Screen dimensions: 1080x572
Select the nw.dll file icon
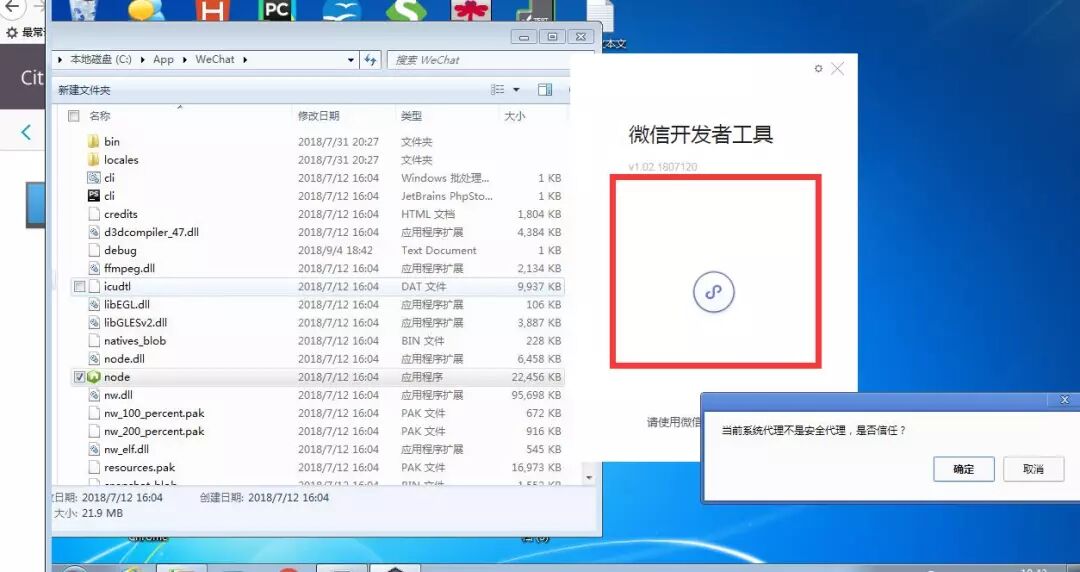click(94, 395)
